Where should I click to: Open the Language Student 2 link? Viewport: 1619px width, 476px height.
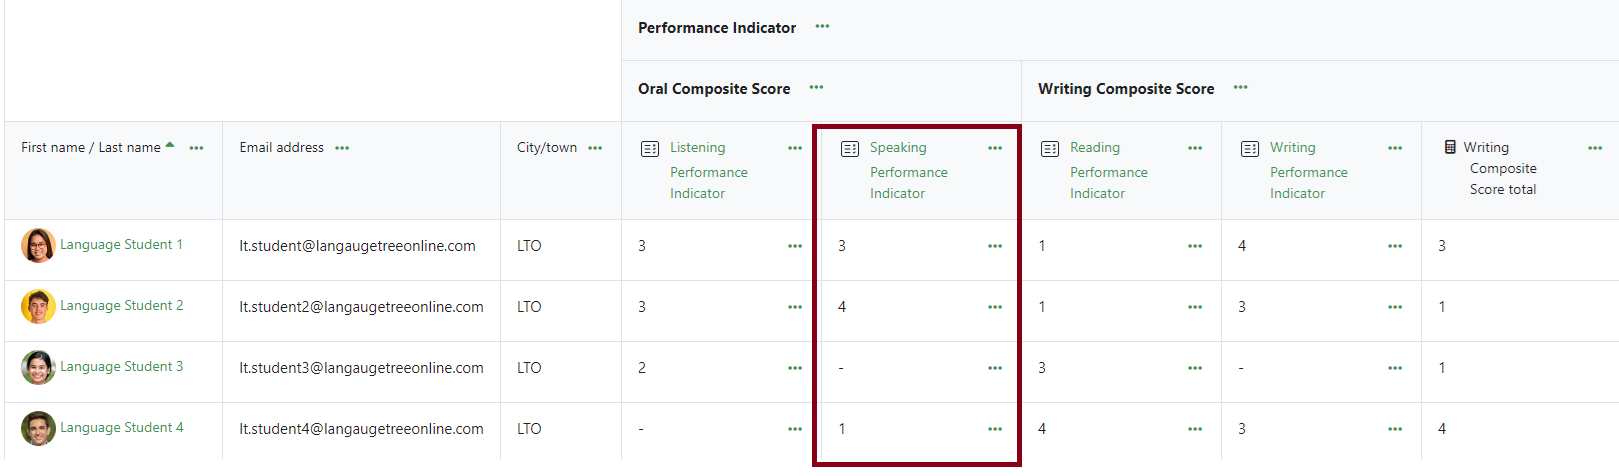pyautogui.click(x=122, y=305)
